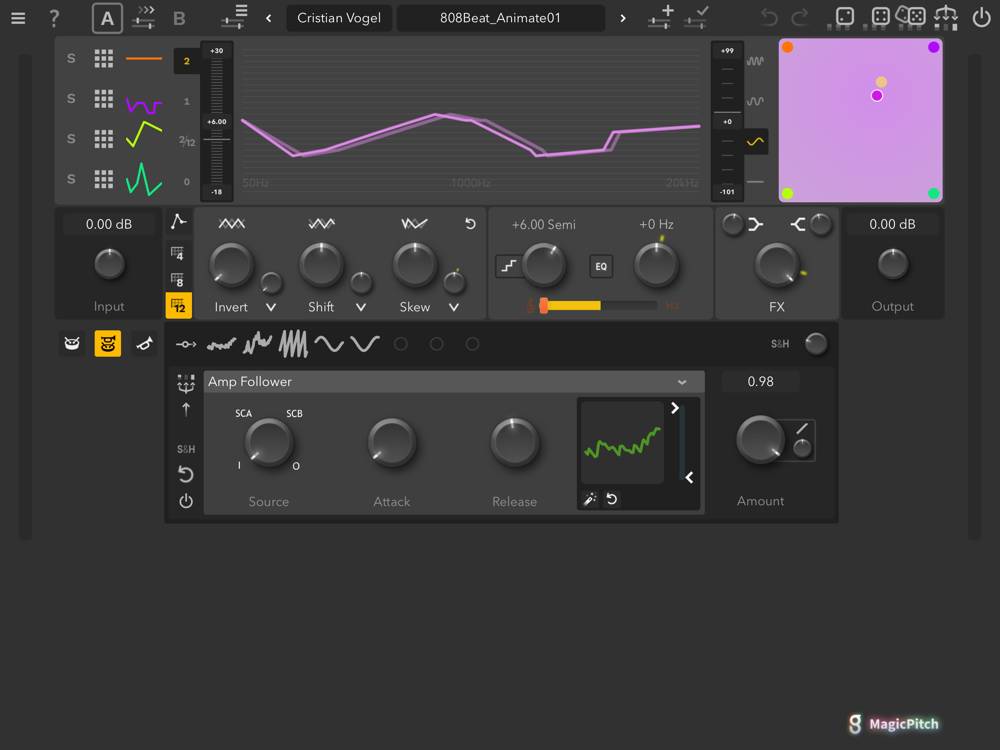Set grid division to 8
This screenshot has width=1000, height=750.
click(x=178, y=279)
